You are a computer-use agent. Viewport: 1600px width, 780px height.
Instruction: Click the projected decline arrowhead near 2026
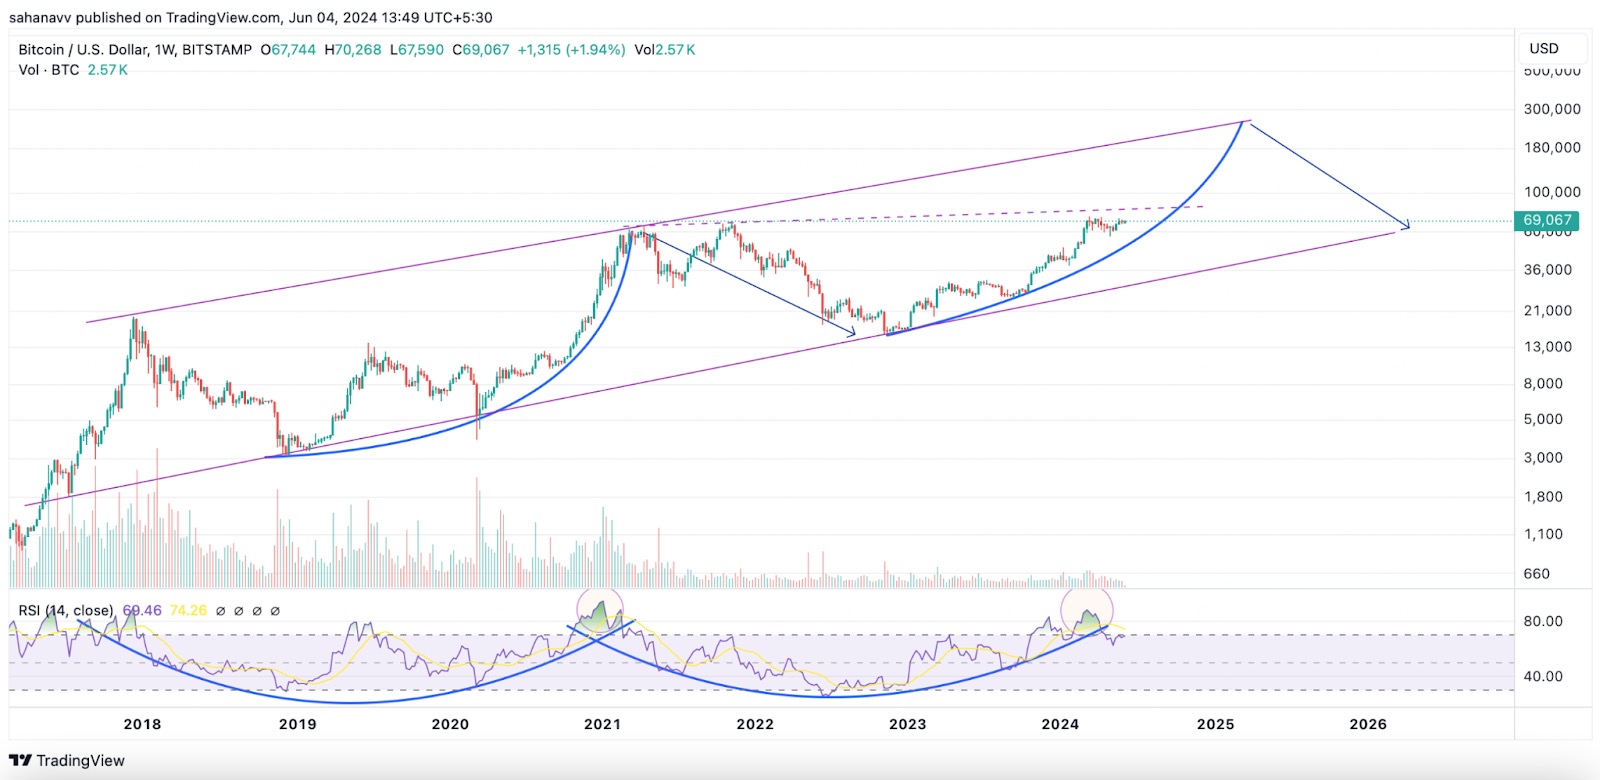coord(1405,225)
